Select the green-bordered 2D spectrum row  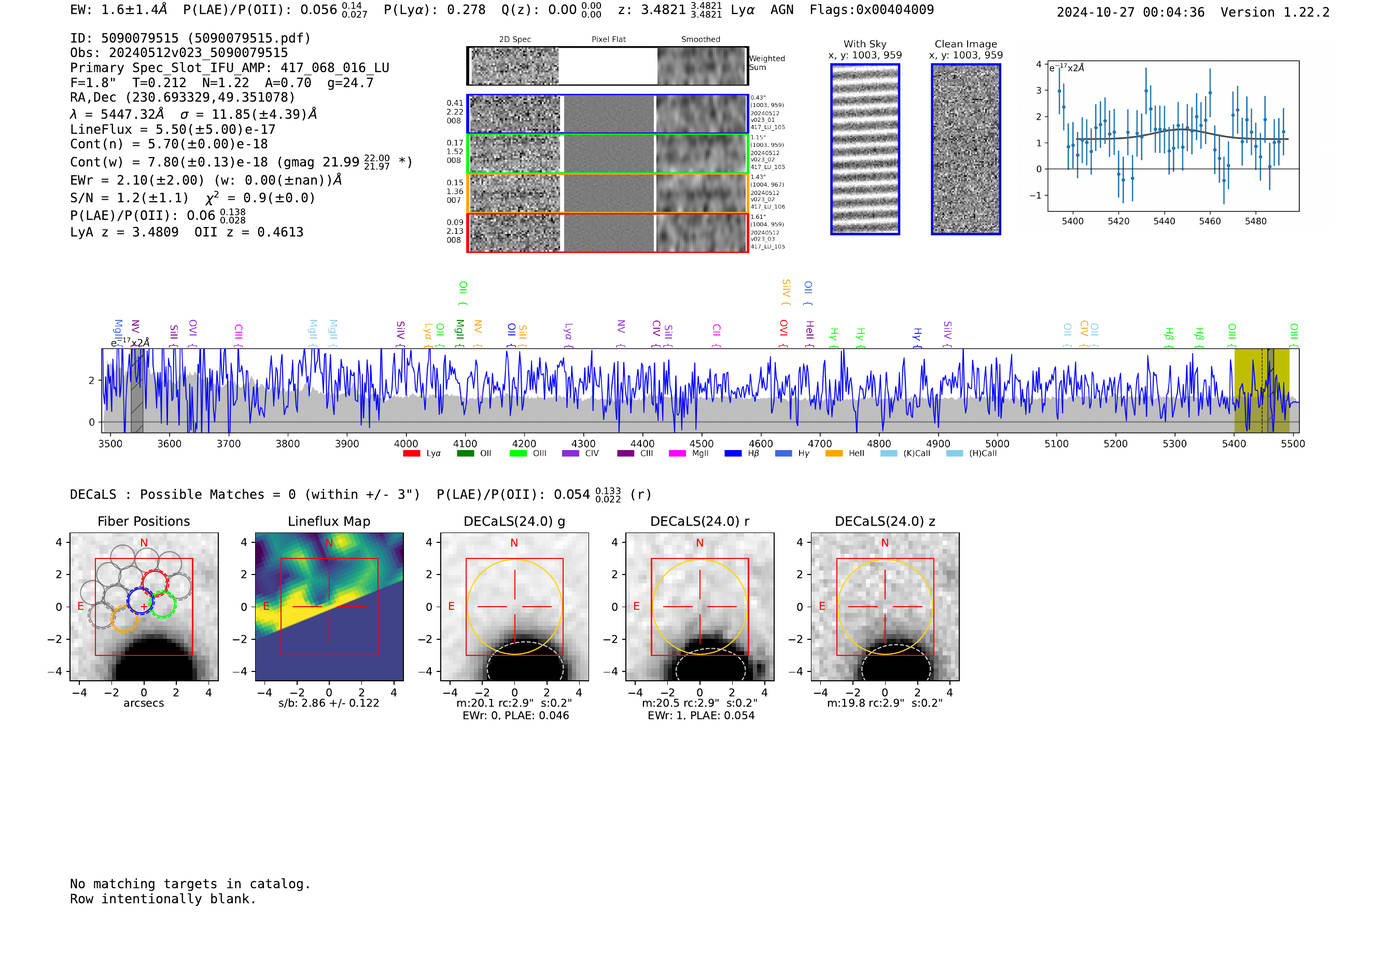607,154
